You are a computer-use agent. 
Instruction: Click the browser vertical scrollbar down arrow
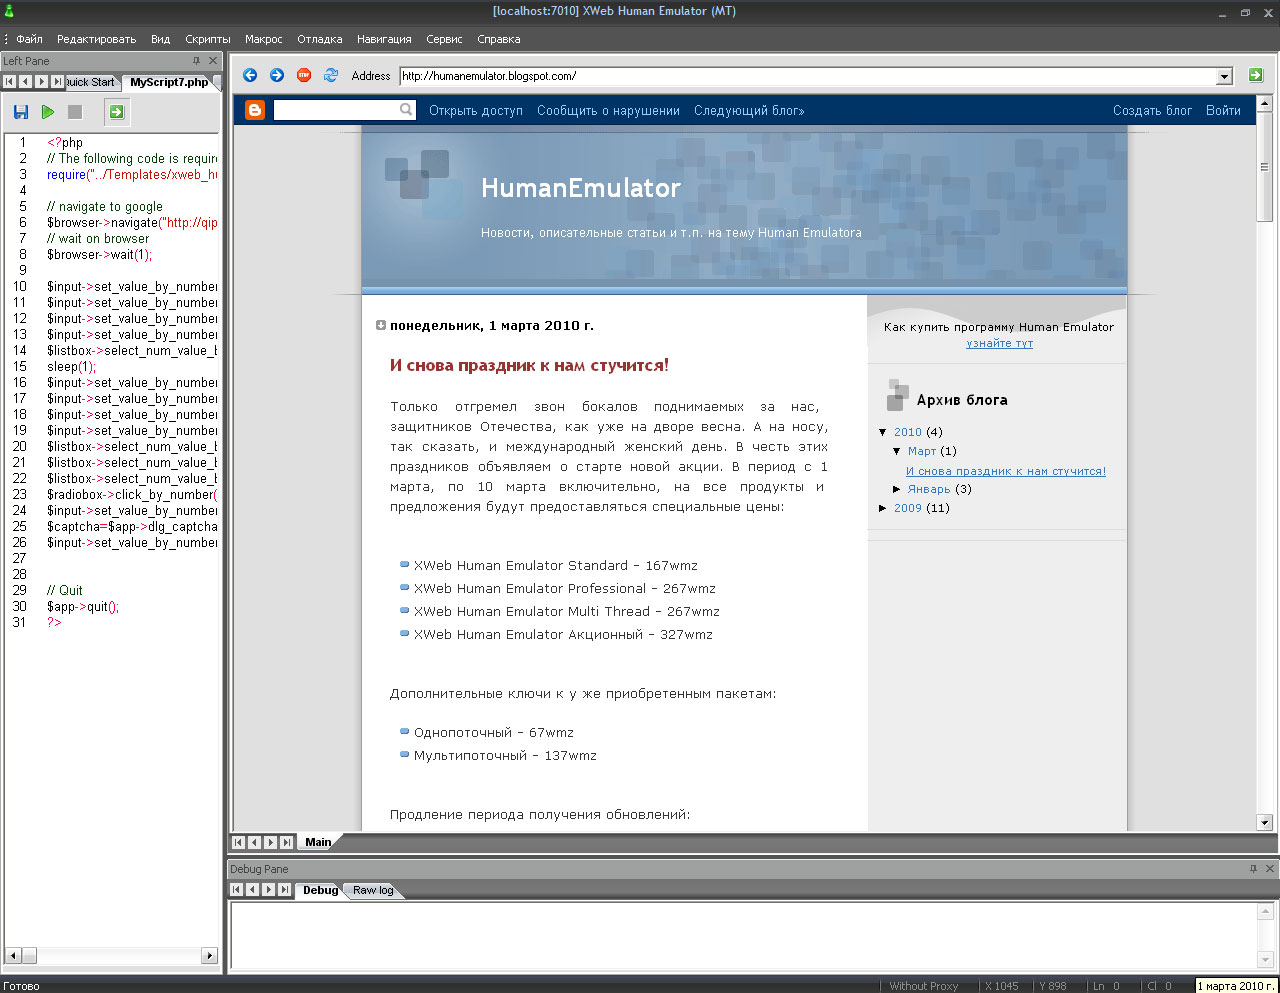(1264, 822)
